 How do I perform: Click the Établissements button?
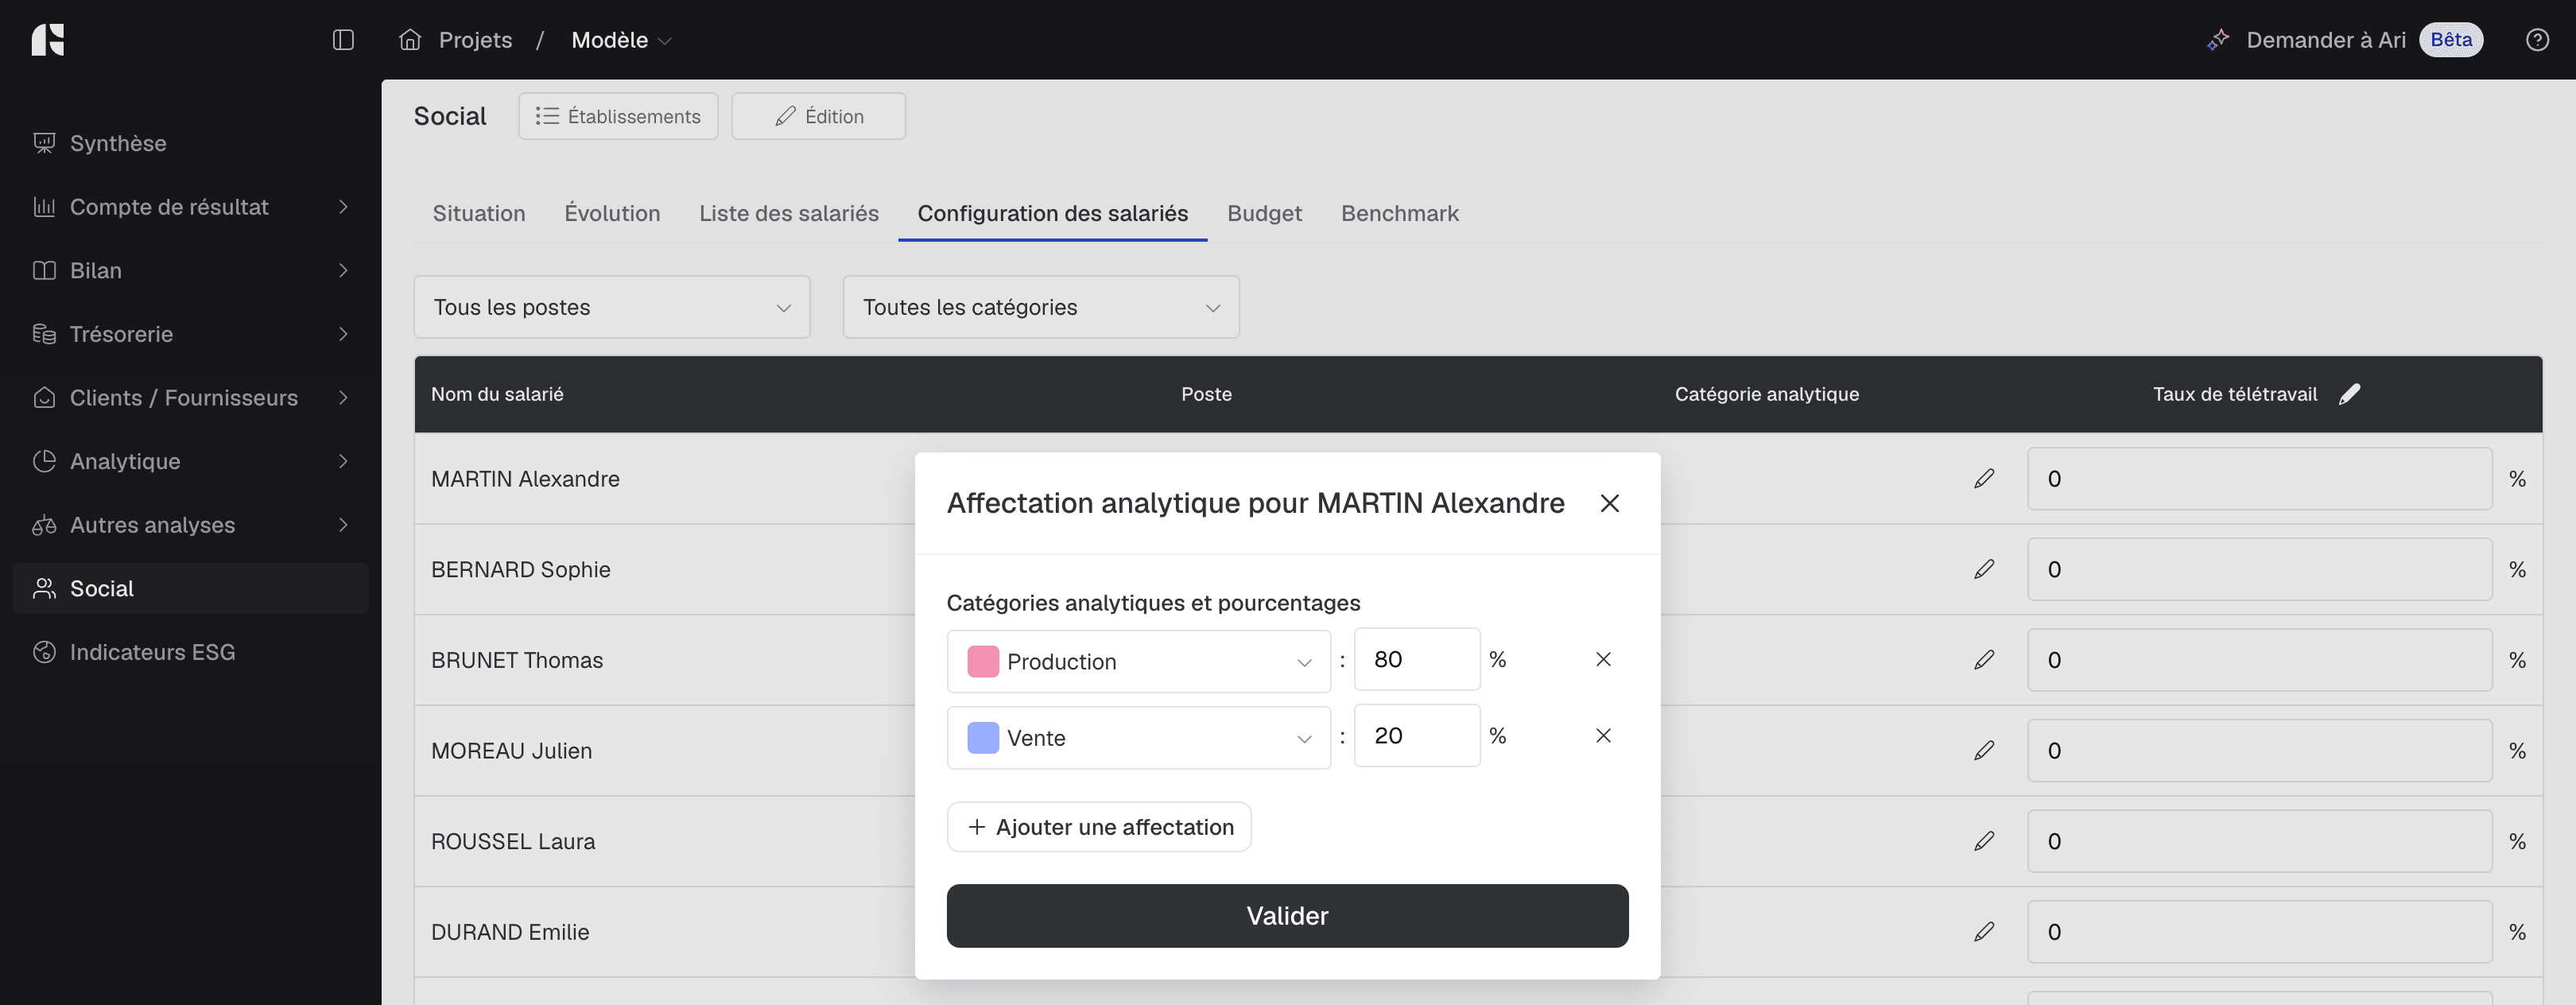coord(618,116)
